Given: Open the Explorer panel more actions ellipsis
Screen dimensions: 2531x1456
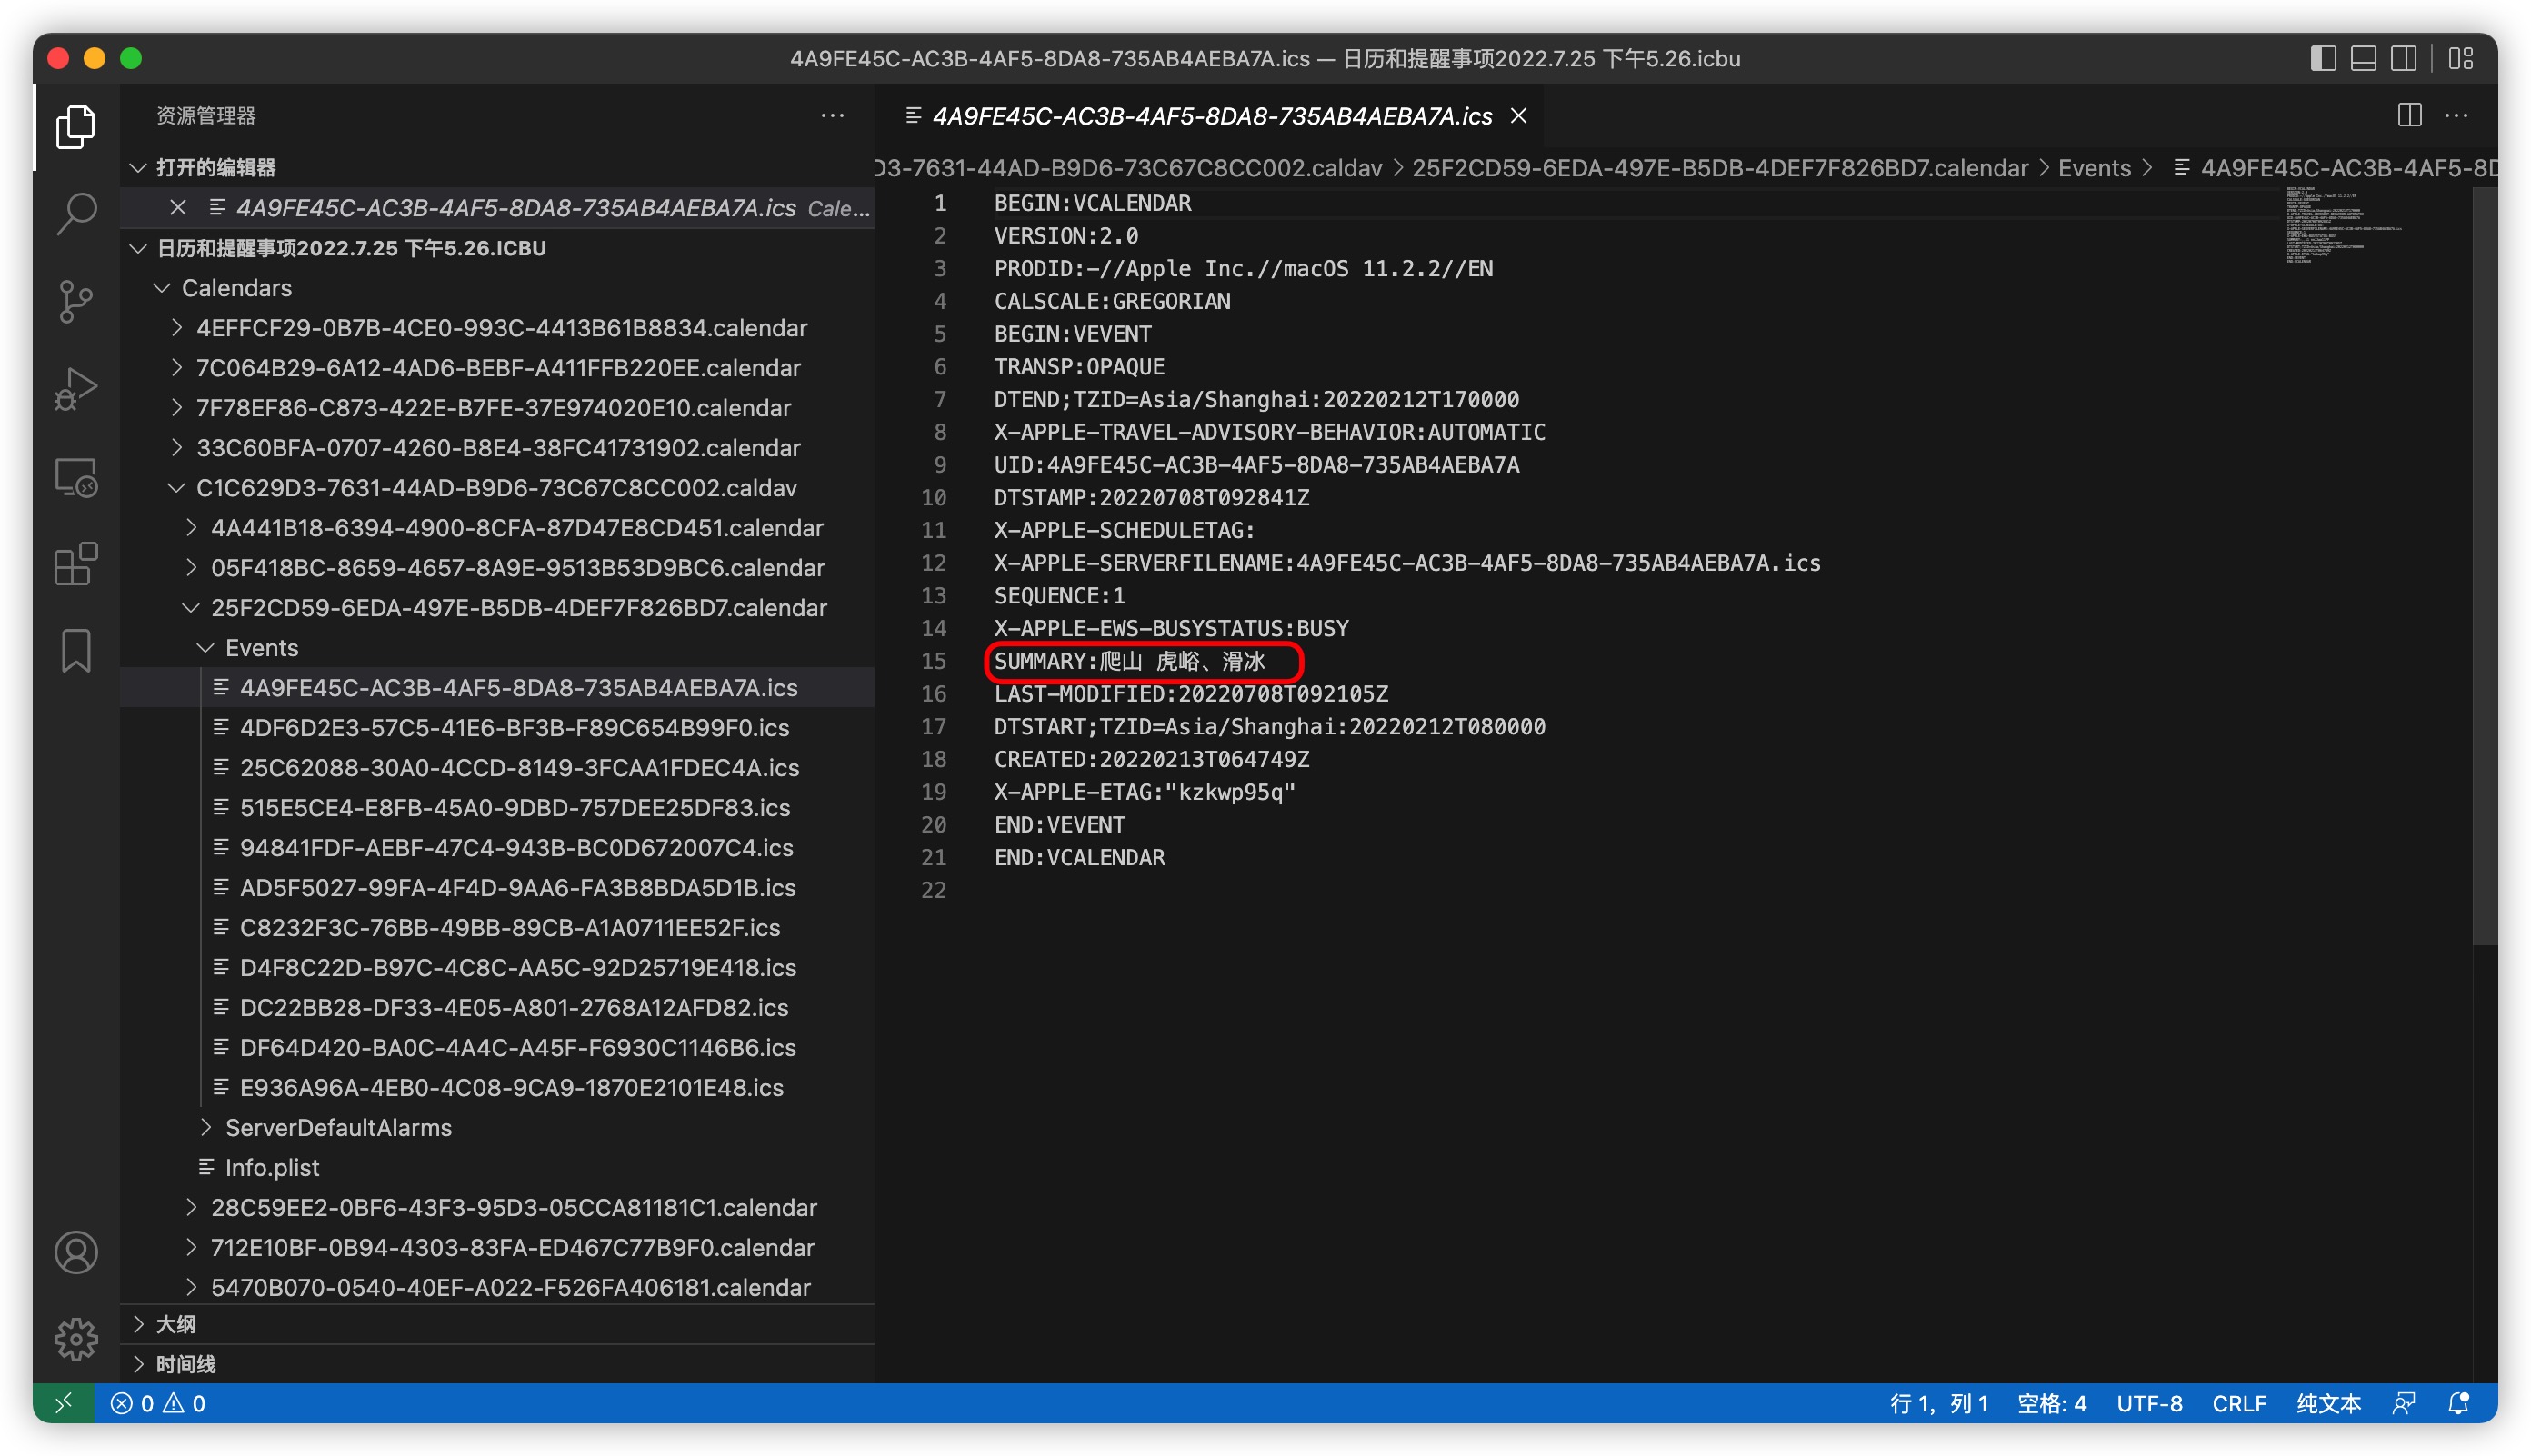Looking at the screenshot, I should 832,115.
